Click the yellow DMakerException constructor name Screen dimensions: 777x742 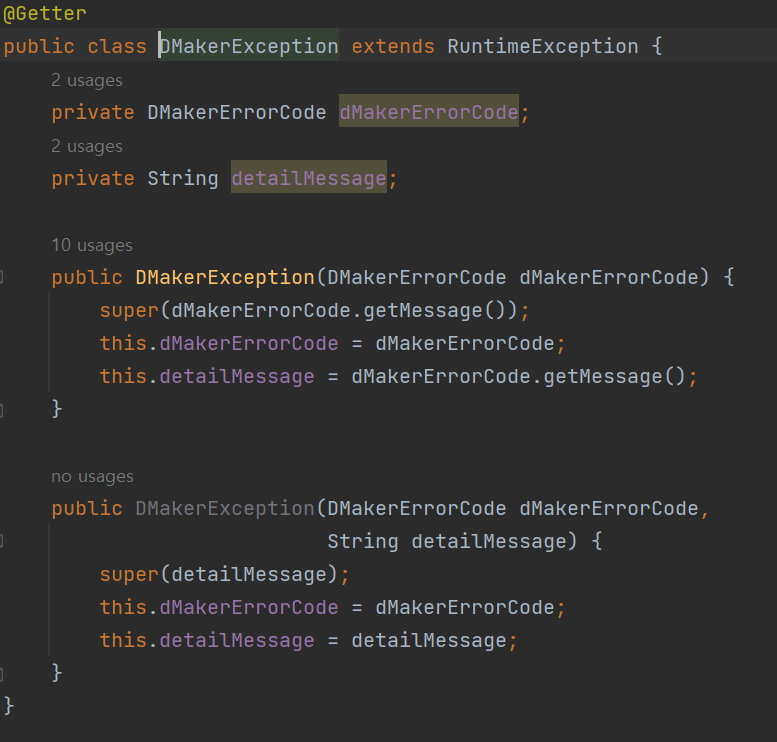tap(225, 277)
